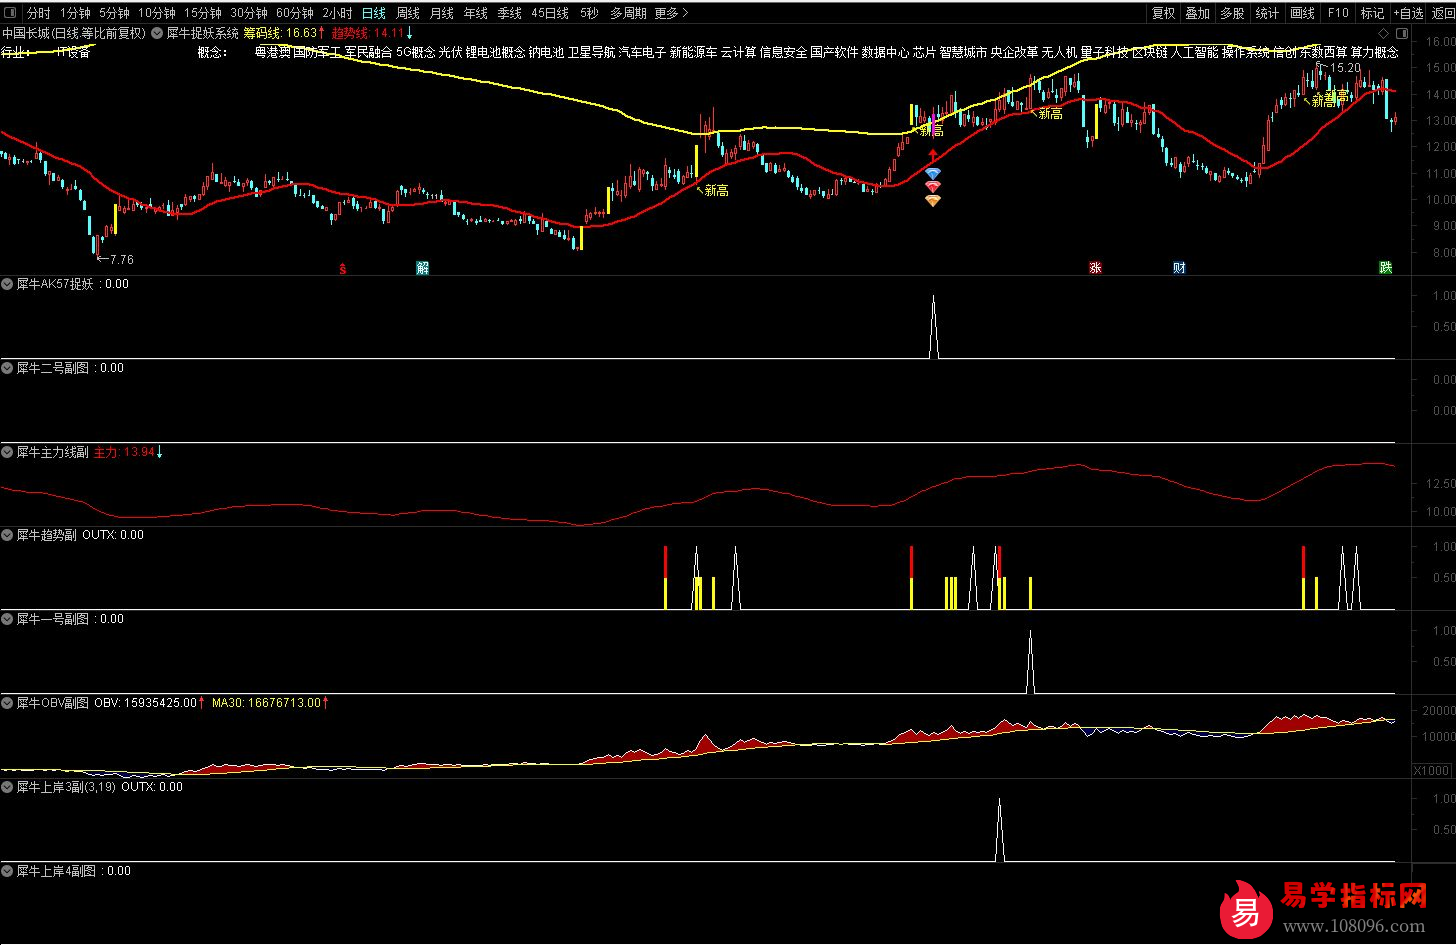
Task: Open the 算力概念 concept link
Action: point(1375,52)
